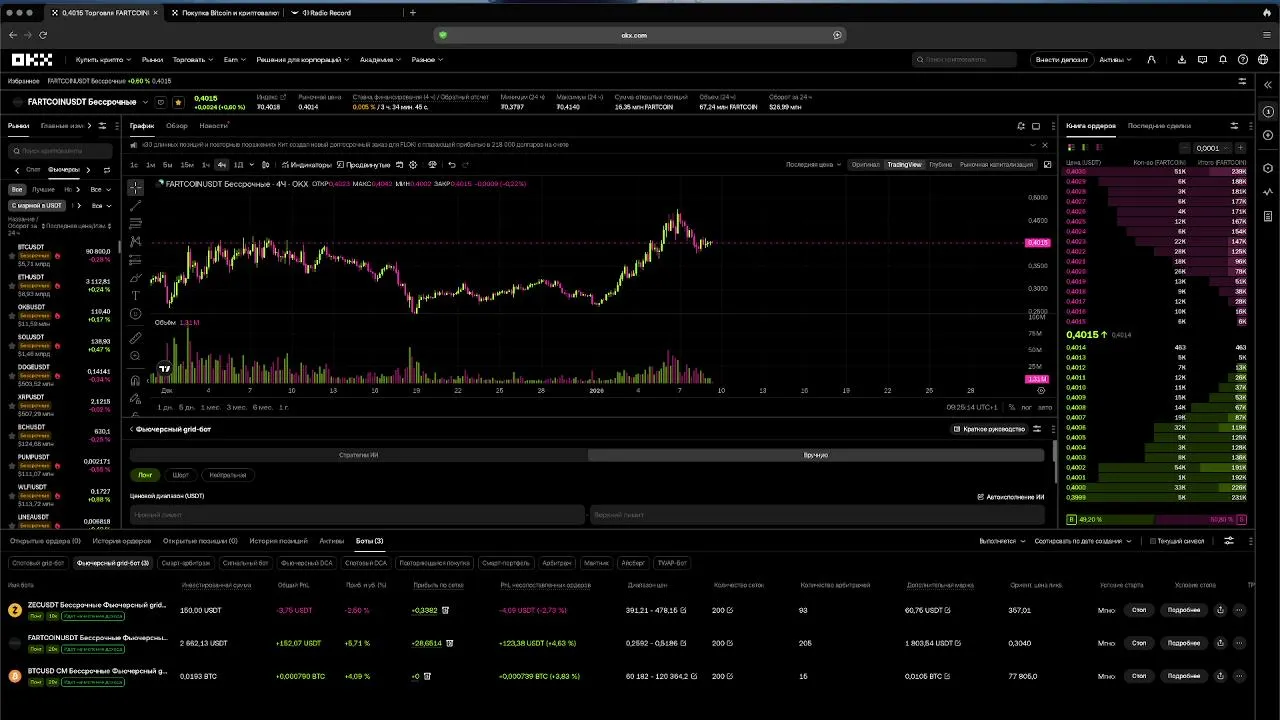The height and width of the screenshot is (720, 1280).
Task: Open the markets panel filter settings icon
Action: click(102, 126)
